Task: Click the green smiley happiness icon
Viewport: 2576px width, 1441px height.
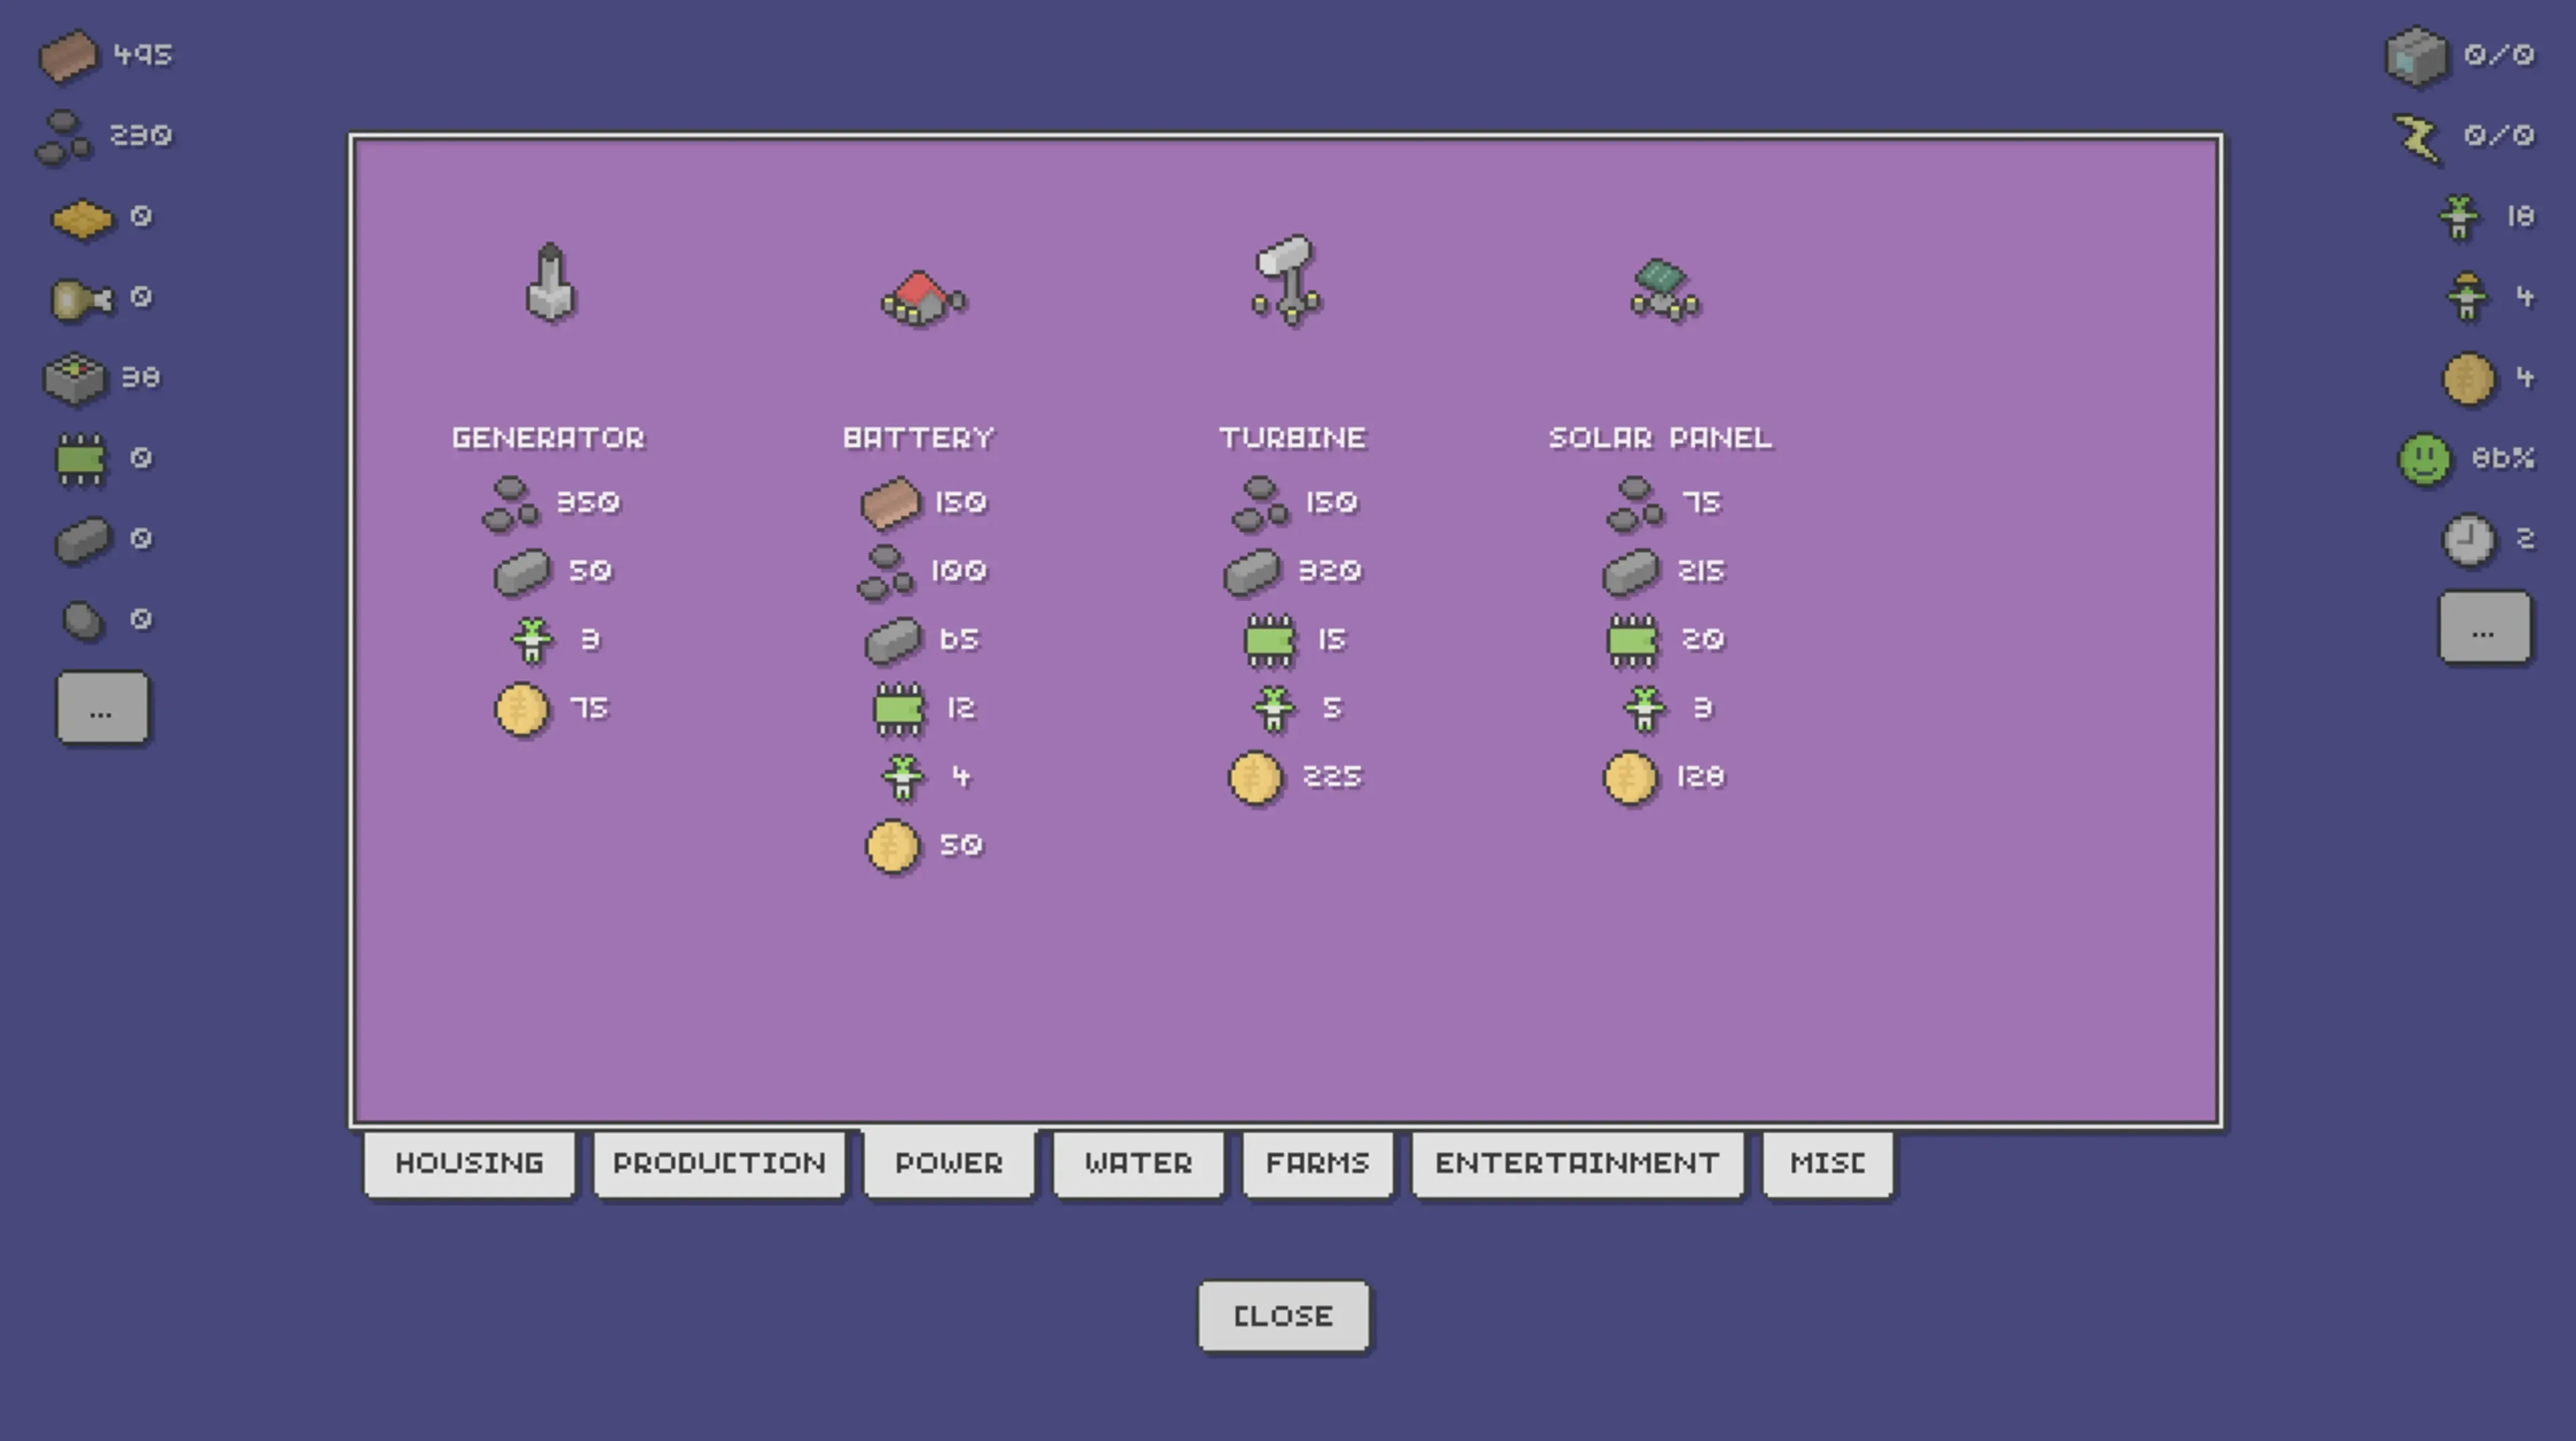Action: [2425, 460]
